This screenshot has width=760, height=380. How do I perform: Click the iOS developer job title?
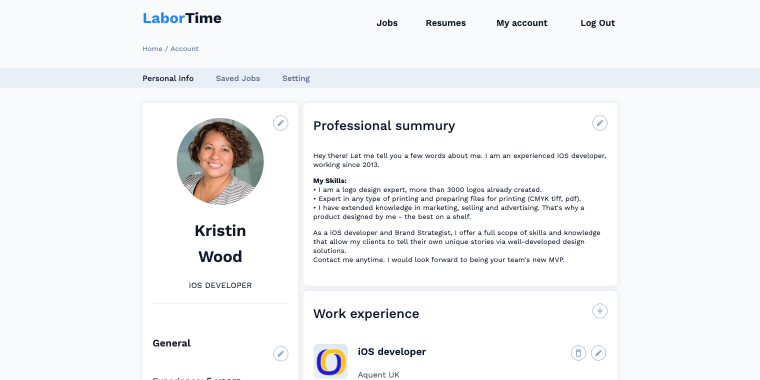click(392, 352)
